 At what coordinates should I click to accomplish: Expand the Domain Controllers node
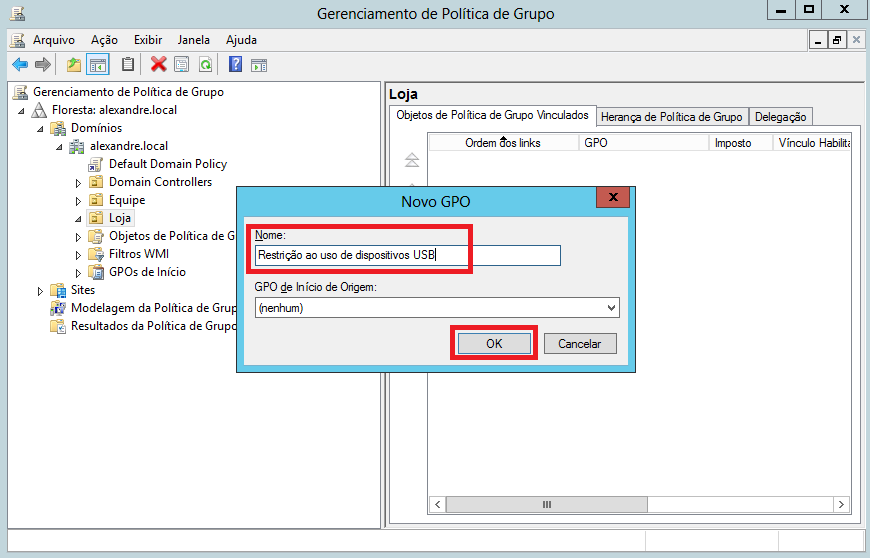78,182
